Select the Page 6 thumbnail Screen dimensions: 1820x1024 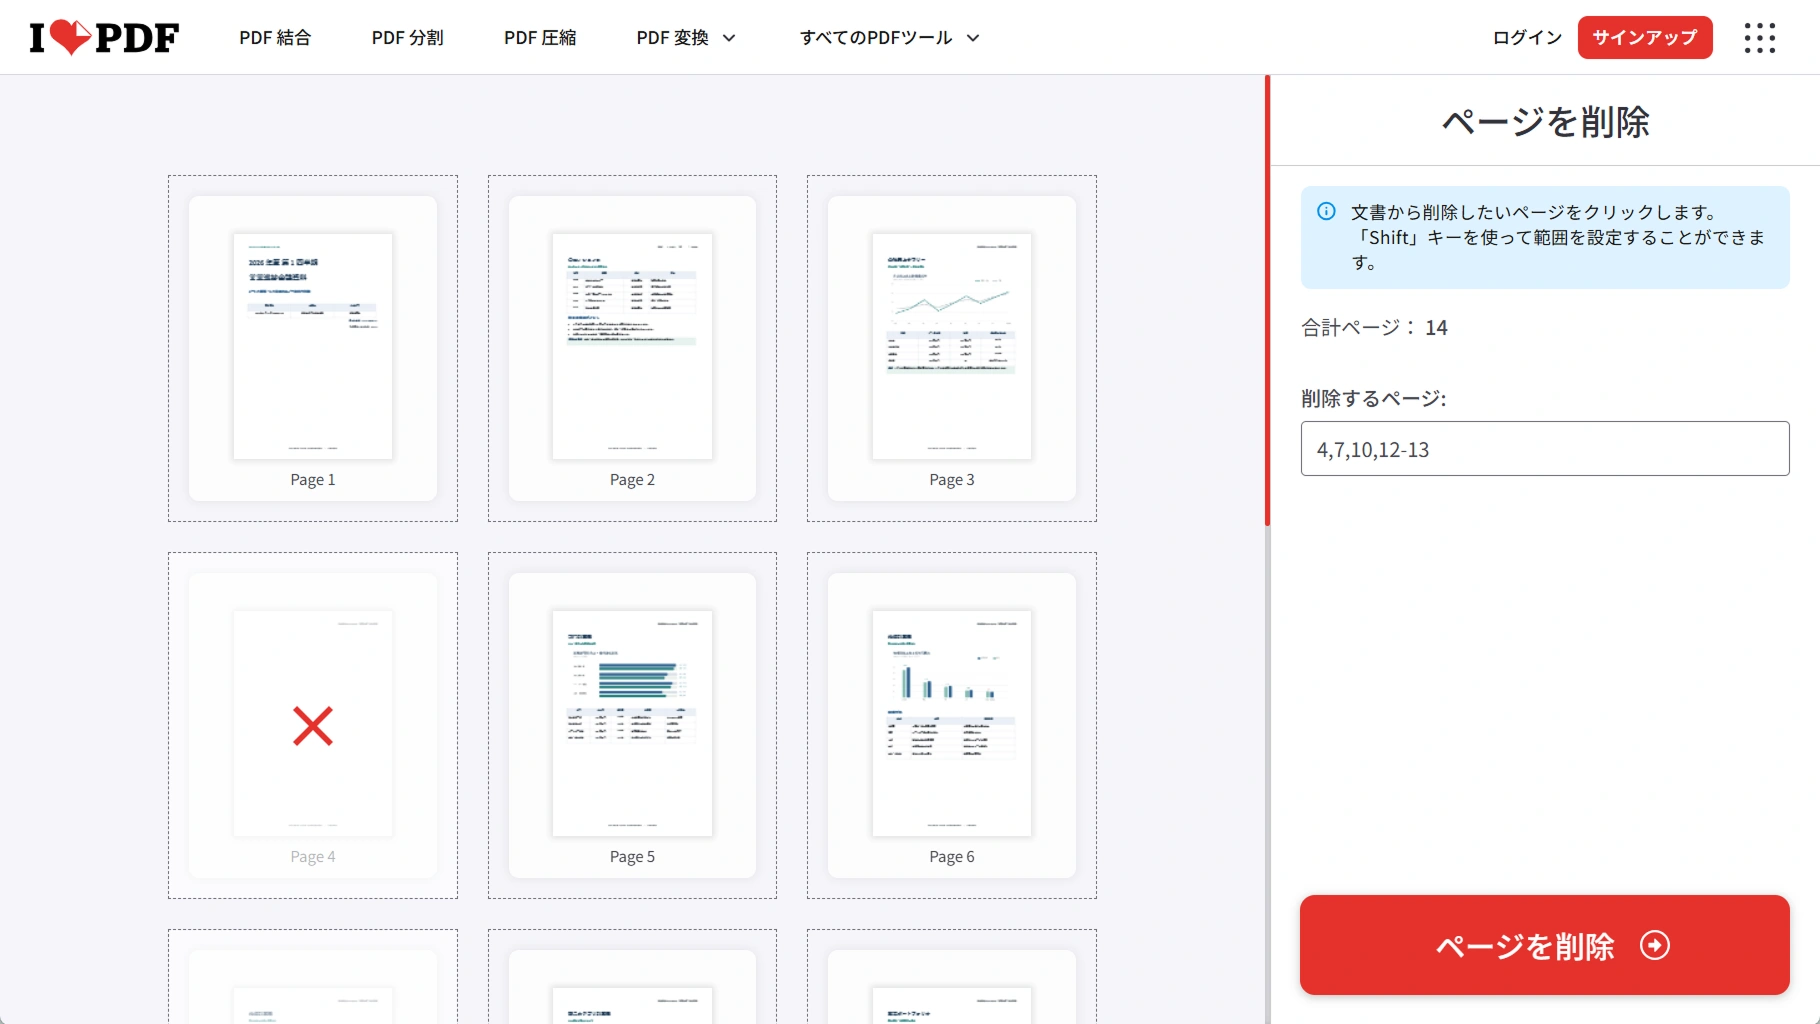pyautogui.click(x=952, y=725)
